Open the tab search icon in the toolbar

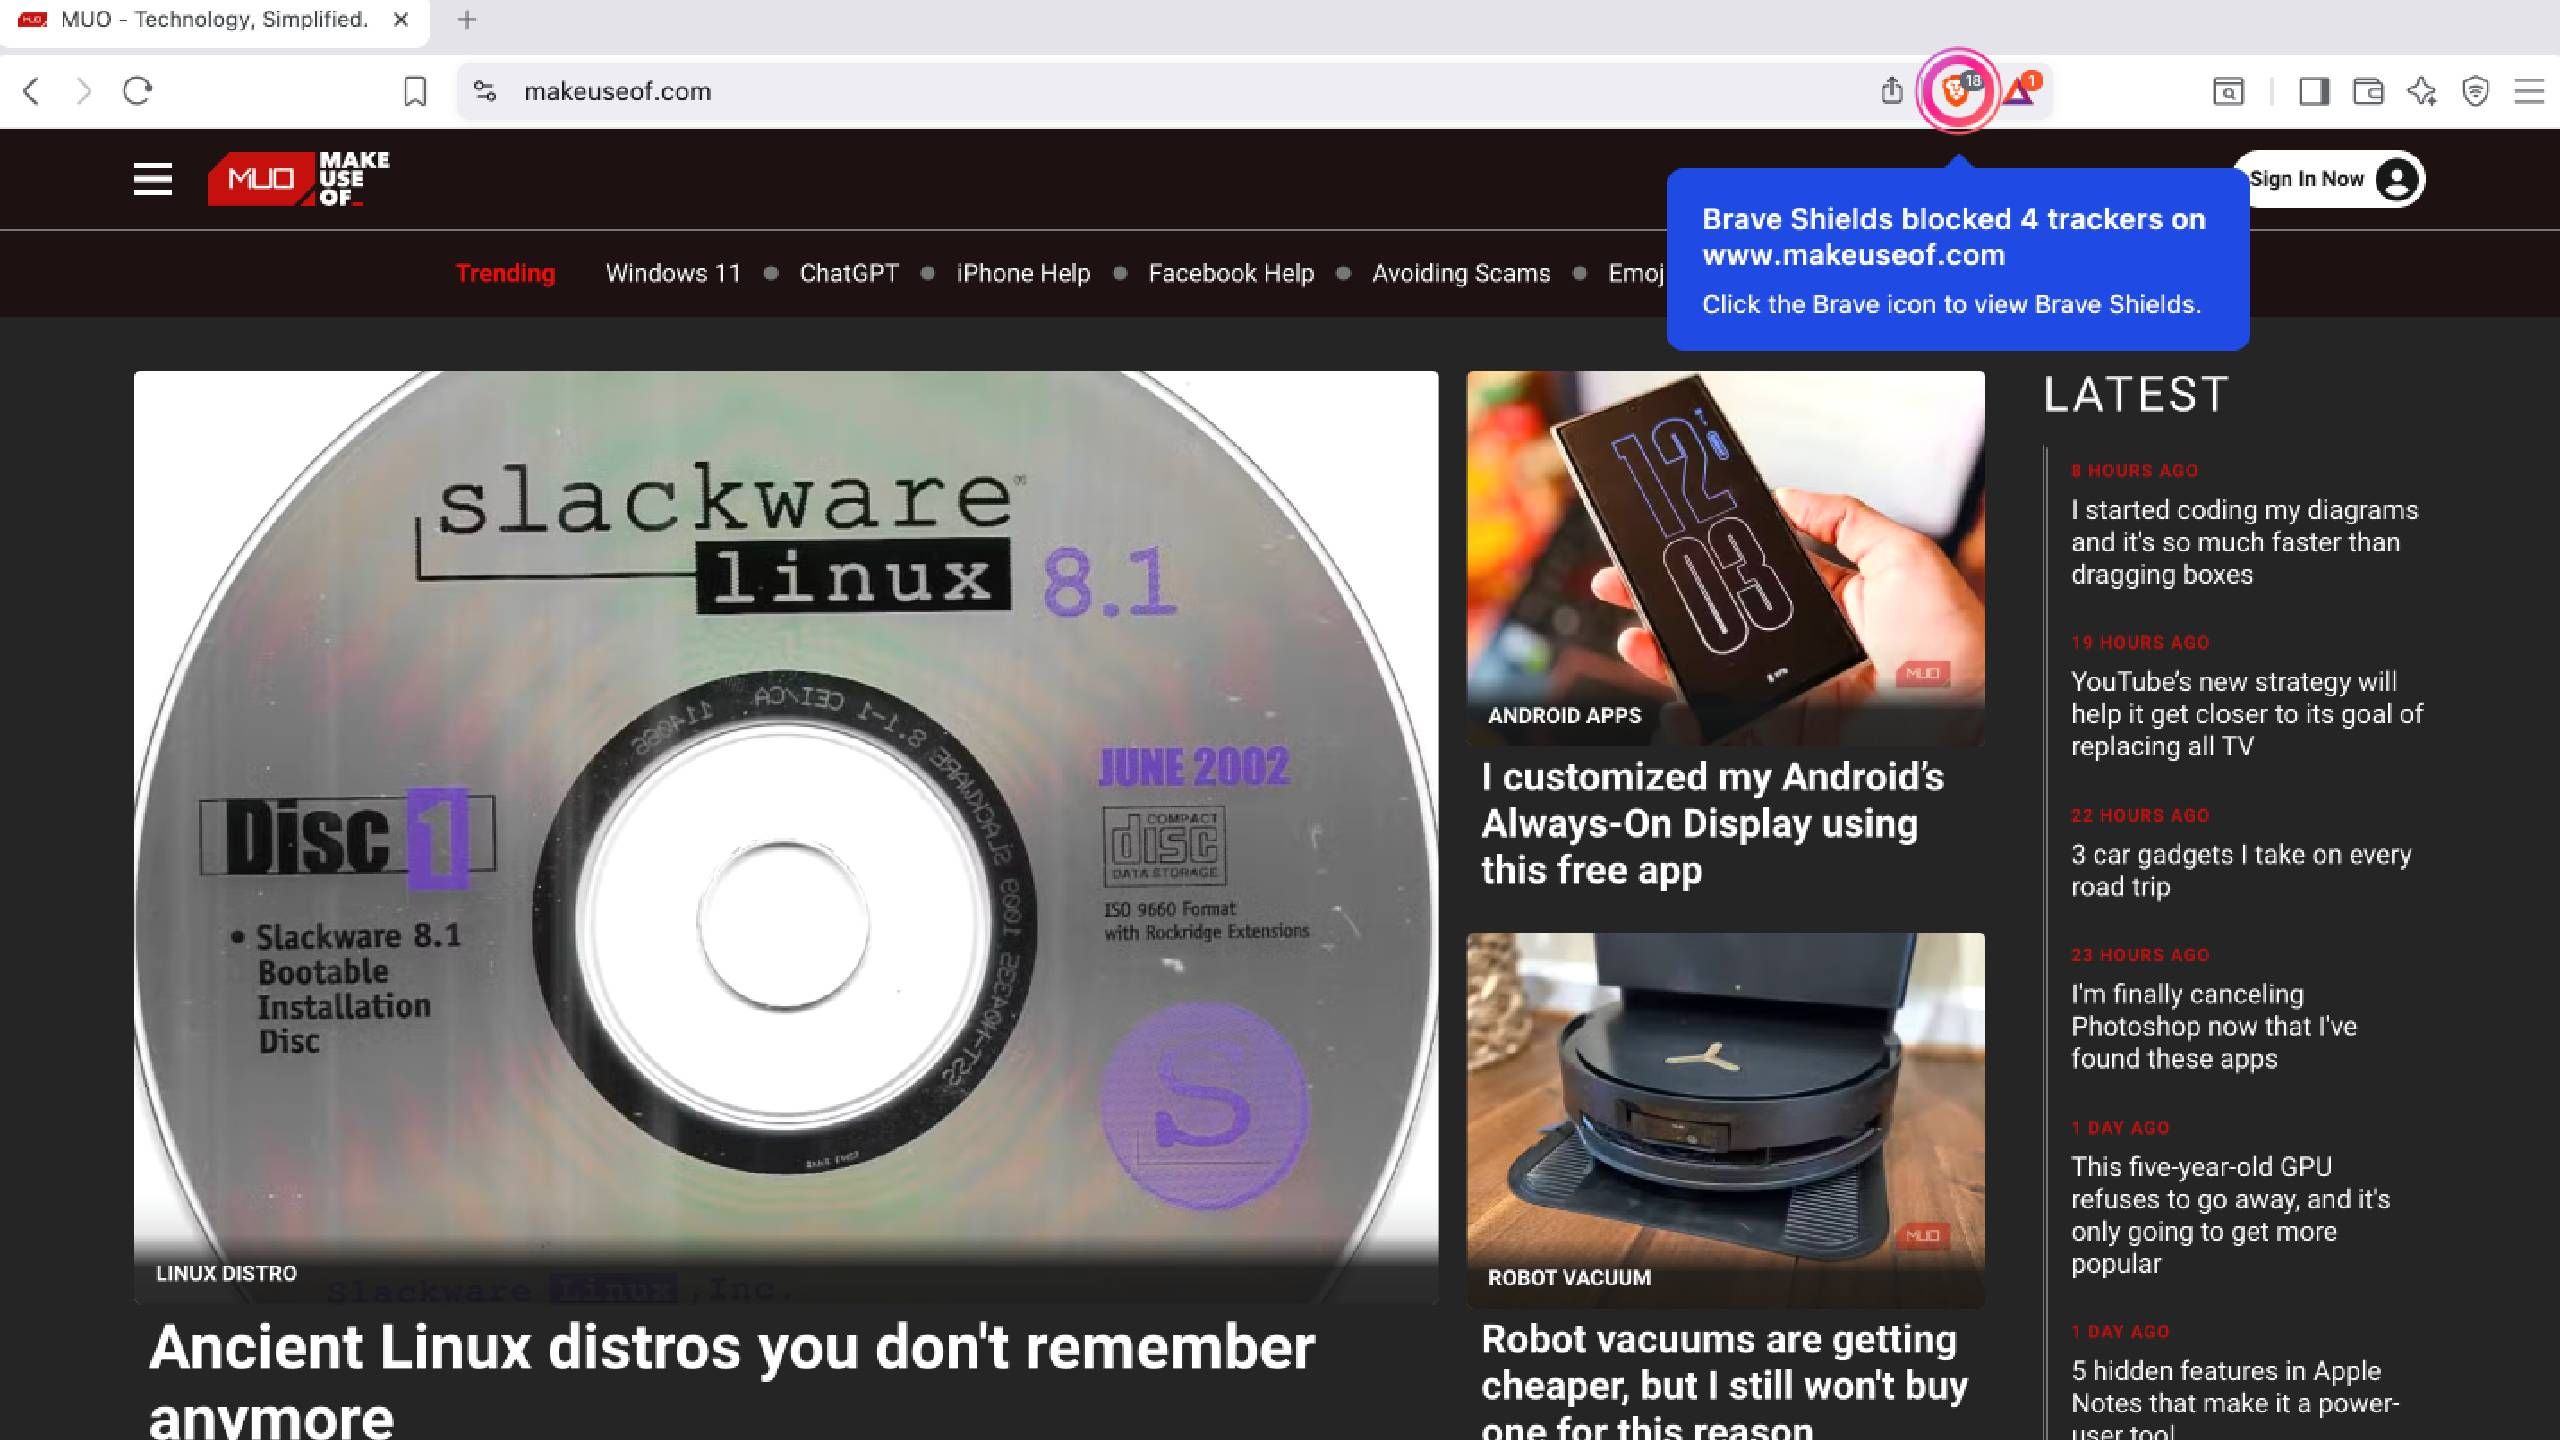point(2228,92)
